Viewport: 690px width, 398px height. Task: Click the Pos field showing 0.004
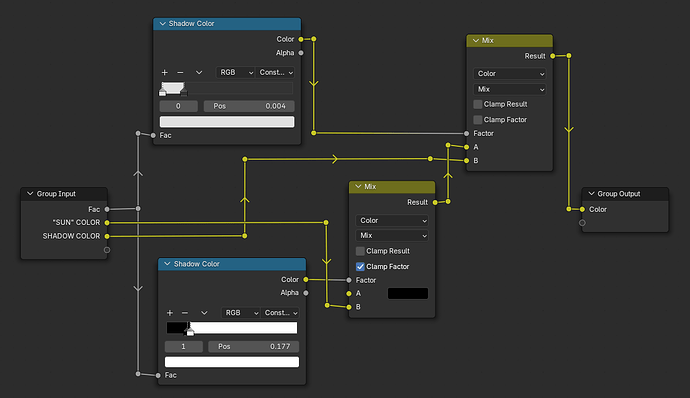pos(249,106)
